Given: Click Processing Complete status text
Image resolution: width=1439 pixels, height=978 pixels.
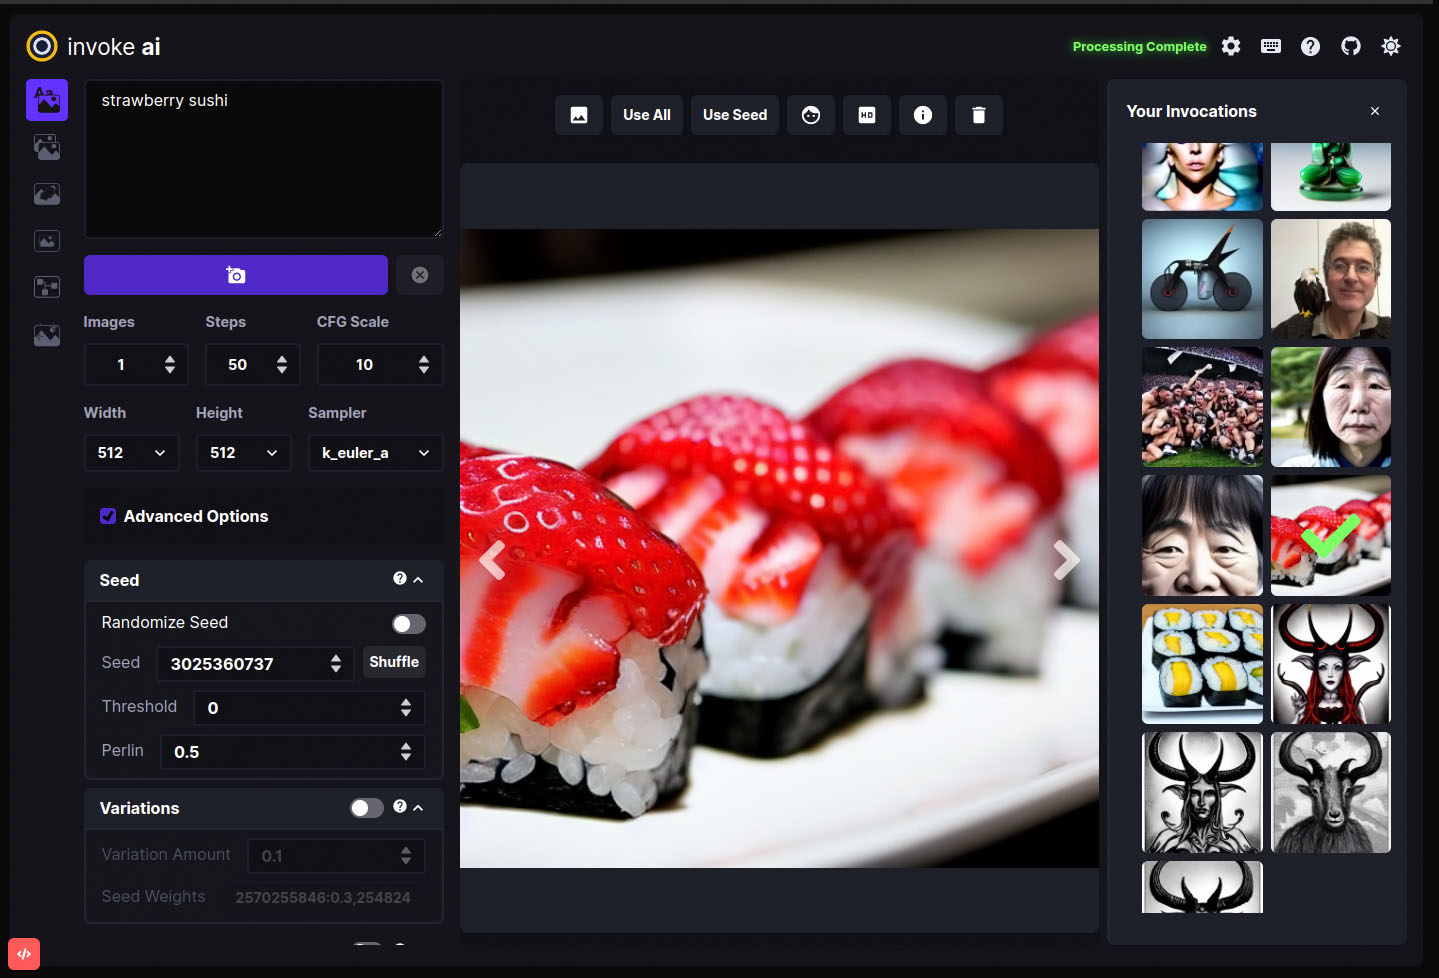Looking at the screenshot, I should click(1139, 46).
